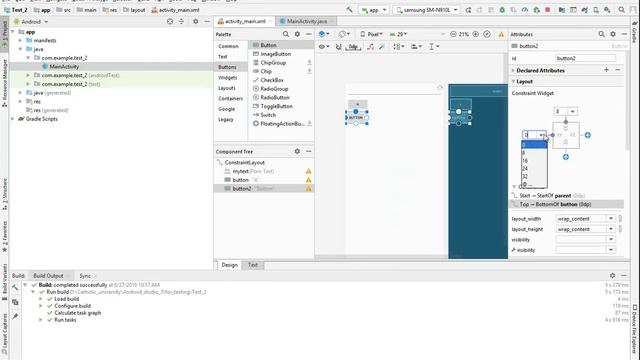Open the Android project view dropdown
Screen dimensions: 640x360
(31, 22)
